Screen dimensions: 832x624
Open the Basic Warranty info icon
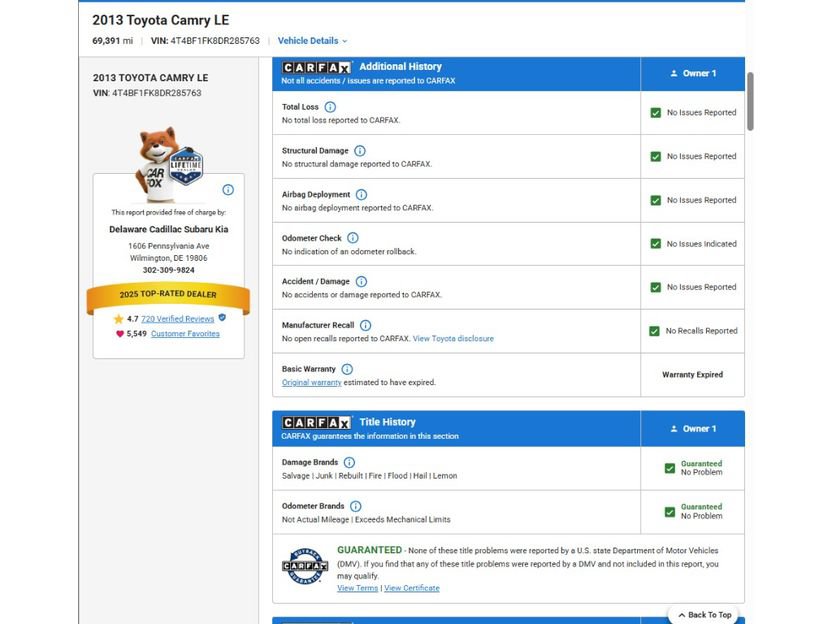[x=347, y=369]
